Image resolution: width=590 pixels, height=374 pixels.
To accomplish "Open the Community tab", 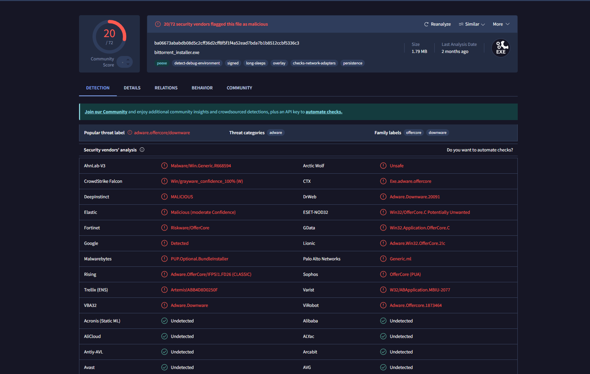I will [x=239, y=88].
